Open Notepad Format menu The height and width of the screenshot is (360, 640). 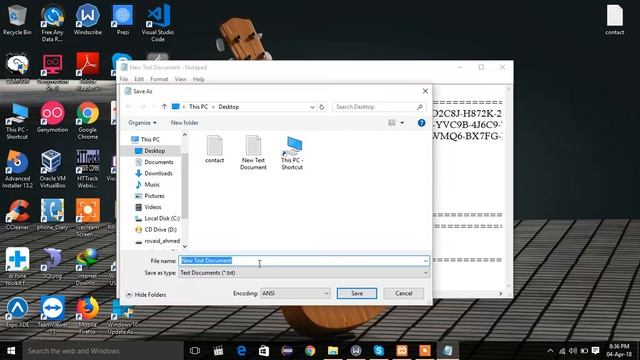point(159,79)
